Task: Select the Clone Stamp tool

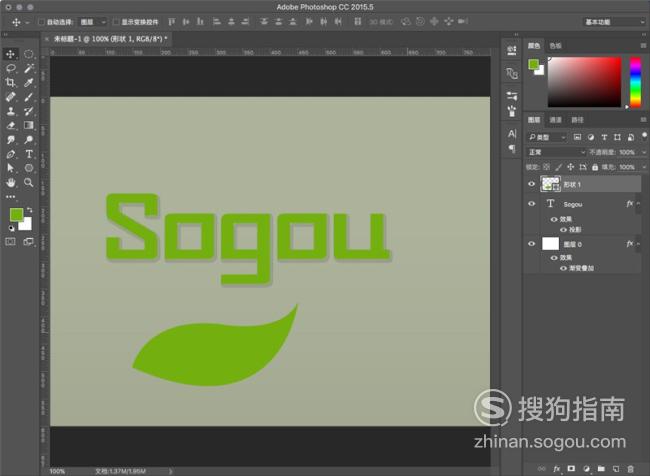Action: pos(10,111)
